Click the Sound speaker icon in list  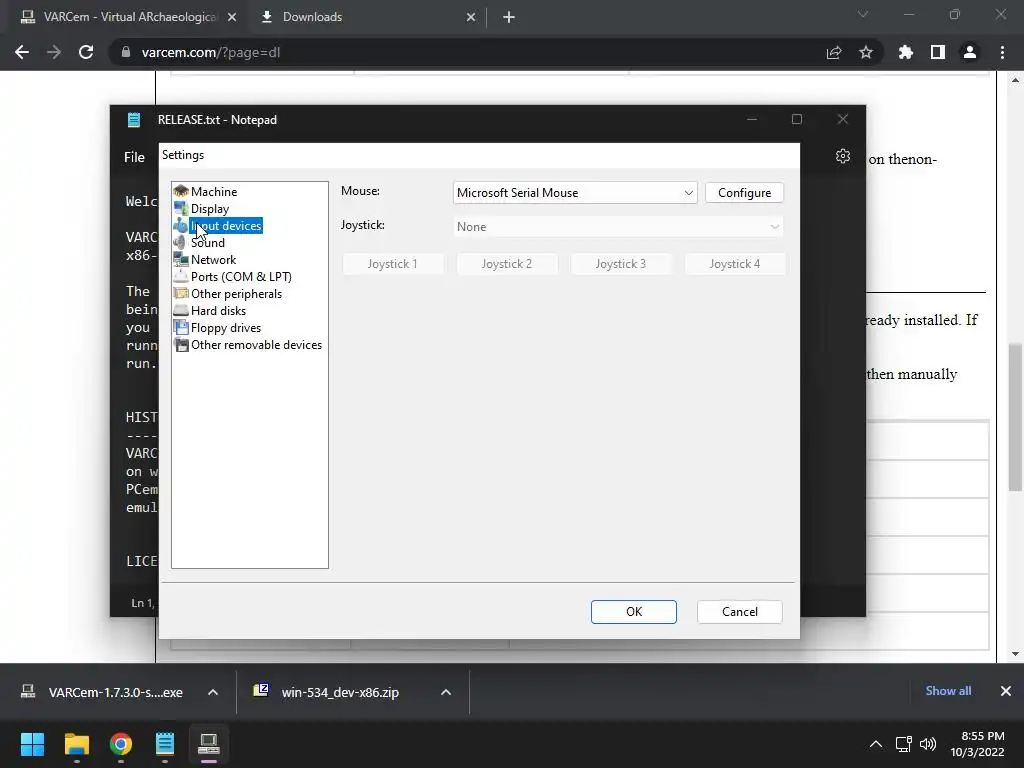pyautogui.click(x=181, y=242)
